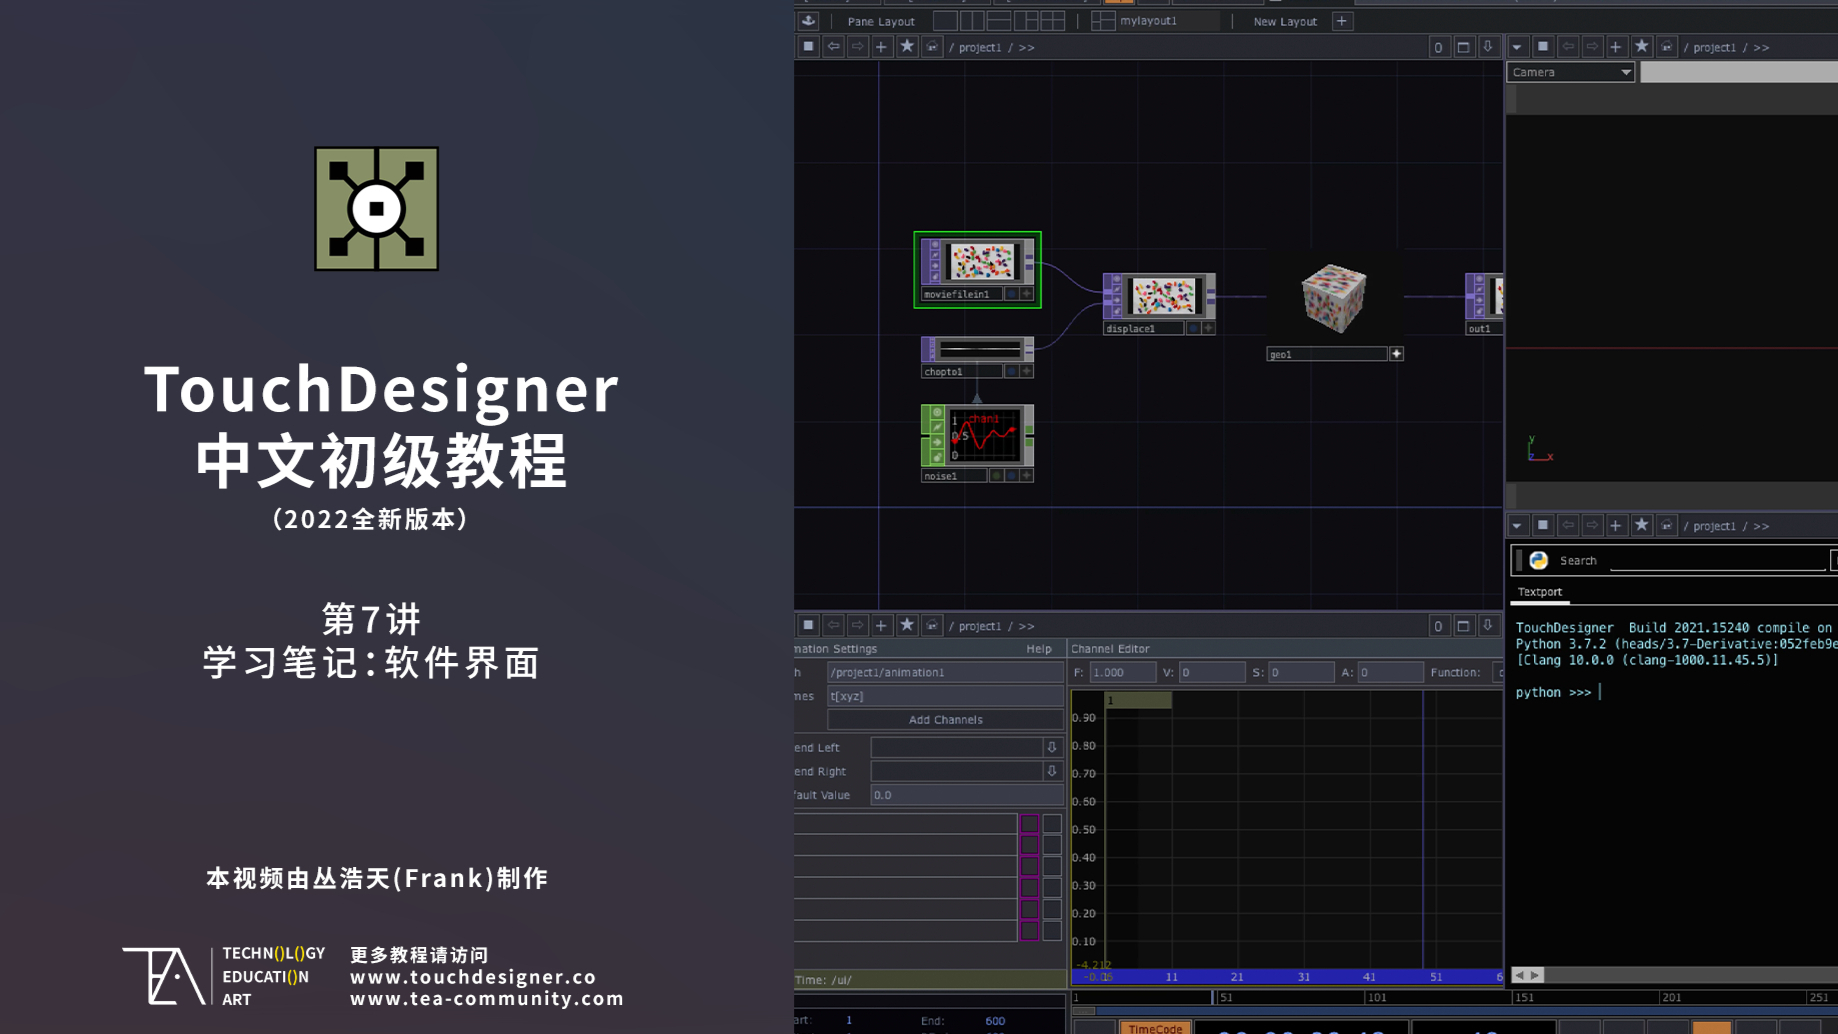This screenshot has width=1838, height=1034.
Task: Open Help in the Animation Settings panel
Action: pyautogui.click(x=1039, y=649)
